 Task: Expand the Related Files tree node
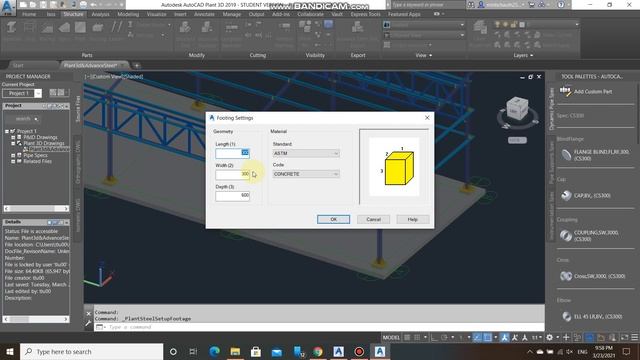13,161
